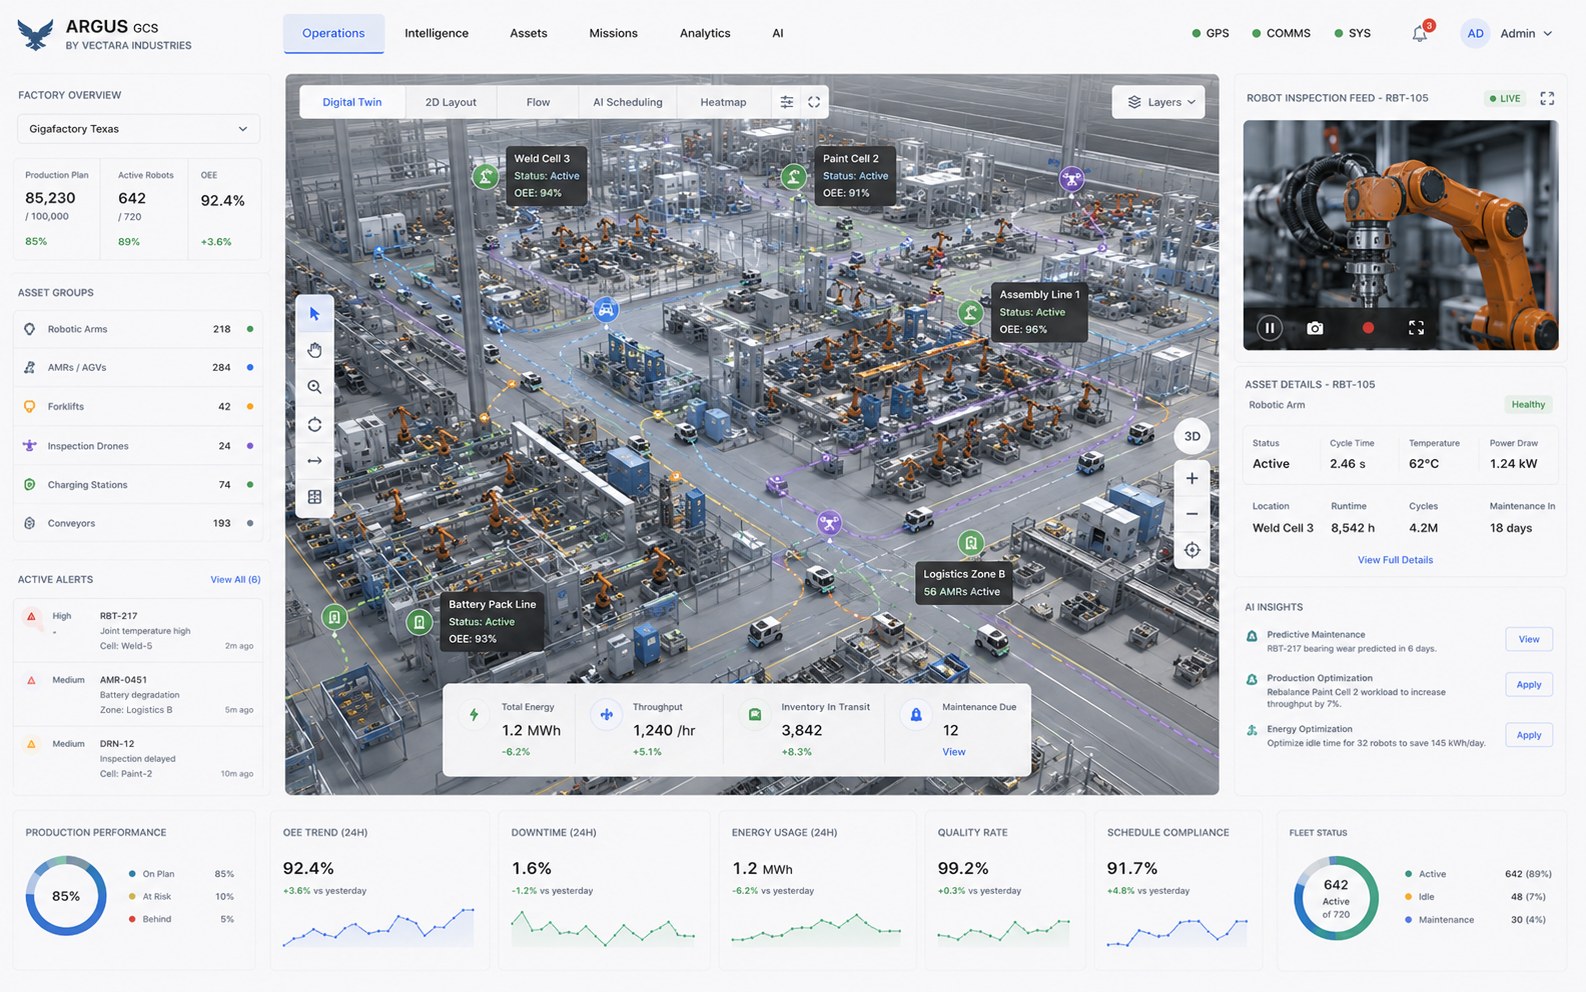Start recording with the red record button

tap(1368, 328)
